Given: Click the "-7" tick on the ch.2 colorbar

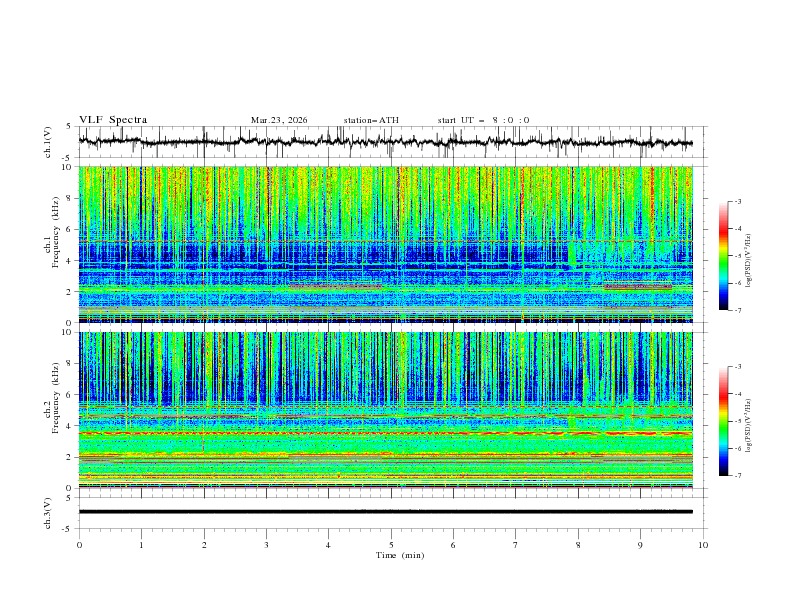Looking at the screenshot, I should coord(737,476).
